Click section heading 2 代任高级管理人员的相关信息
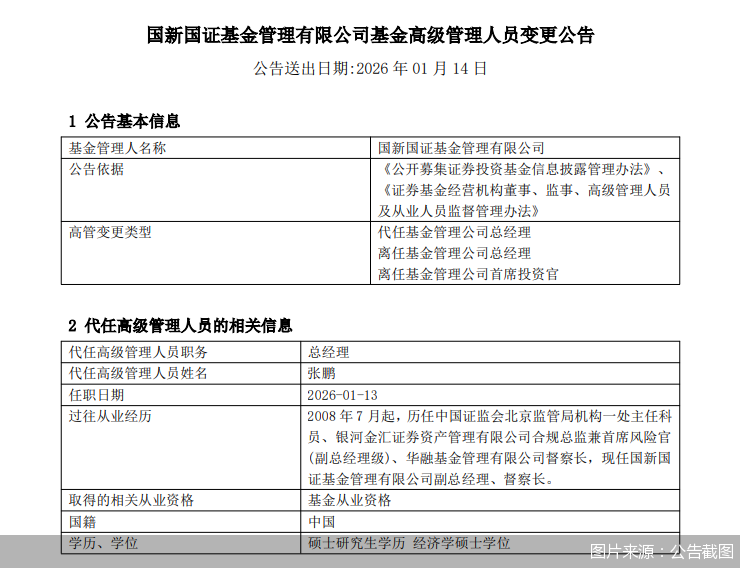740x568 pixels. (180, 326)
